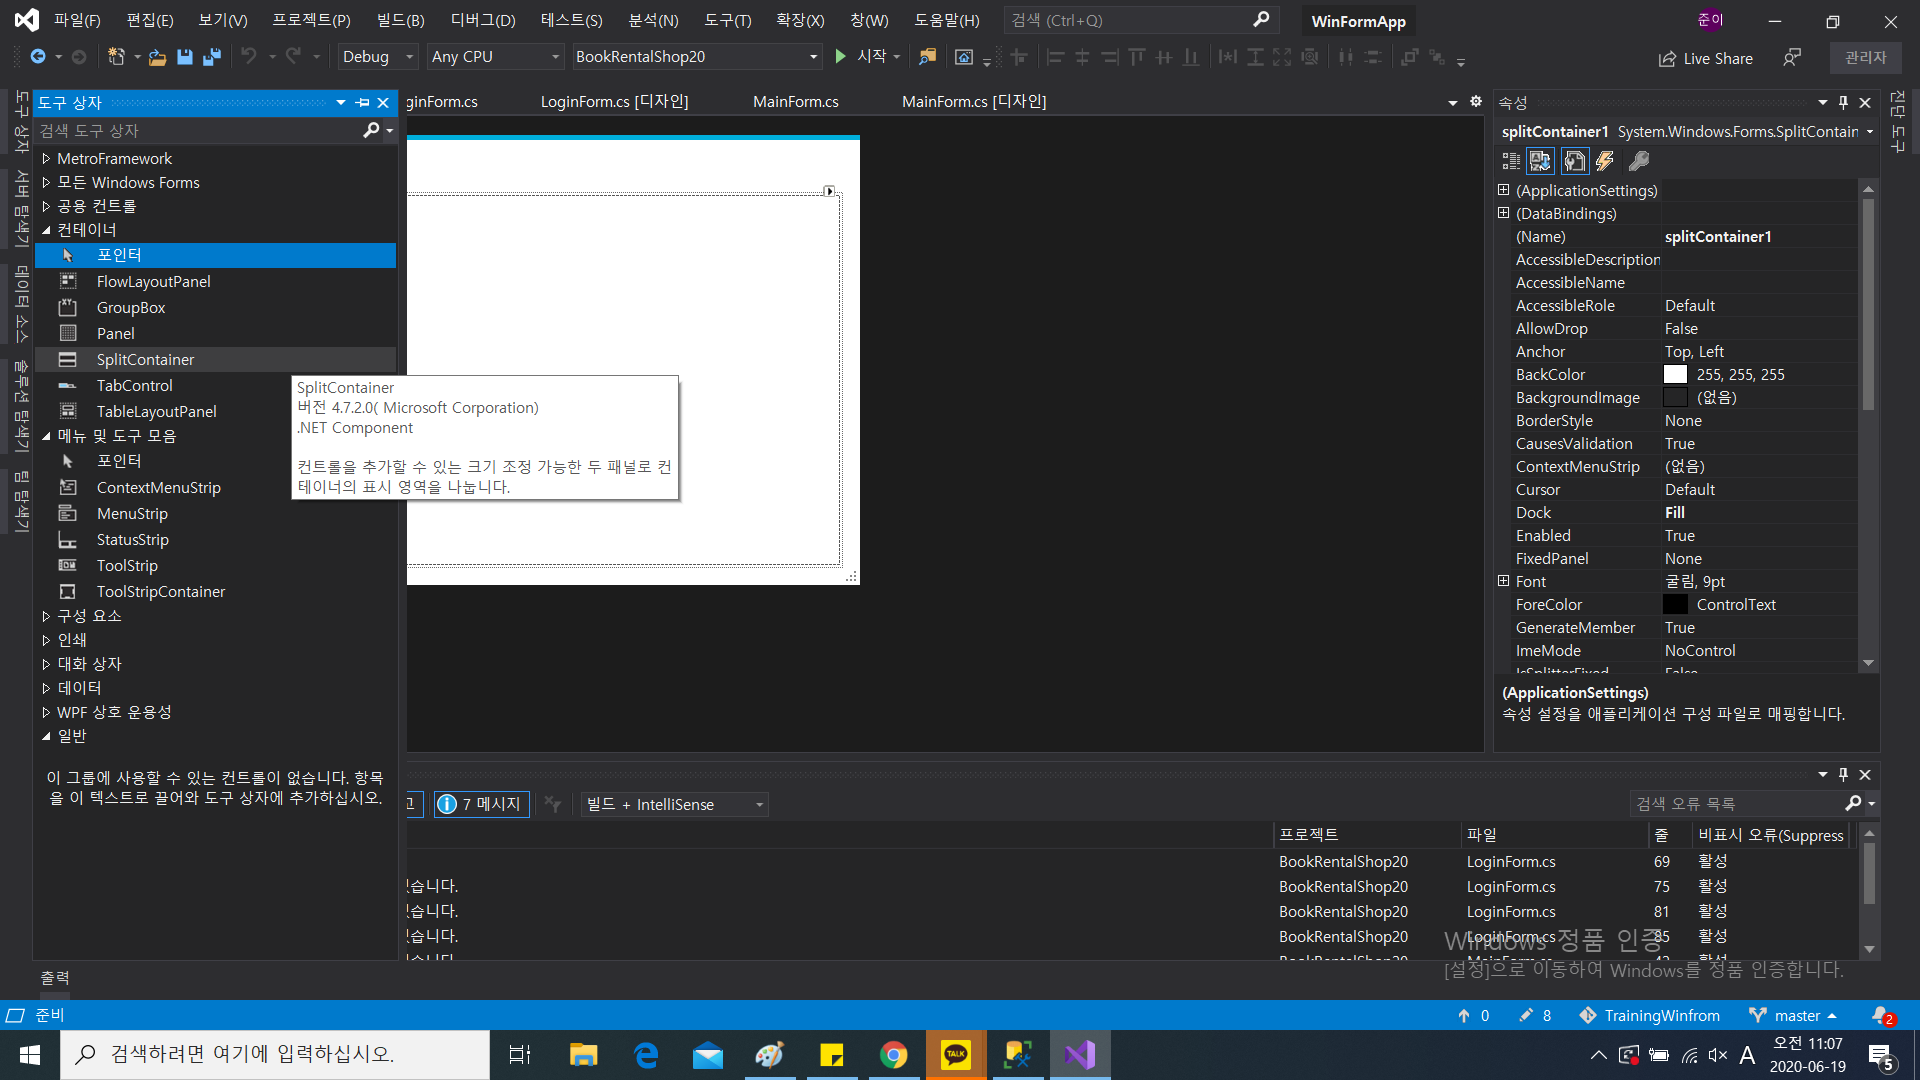Click the Property Pages wrench icon

pyautogui.click(x=1639, y=161)
